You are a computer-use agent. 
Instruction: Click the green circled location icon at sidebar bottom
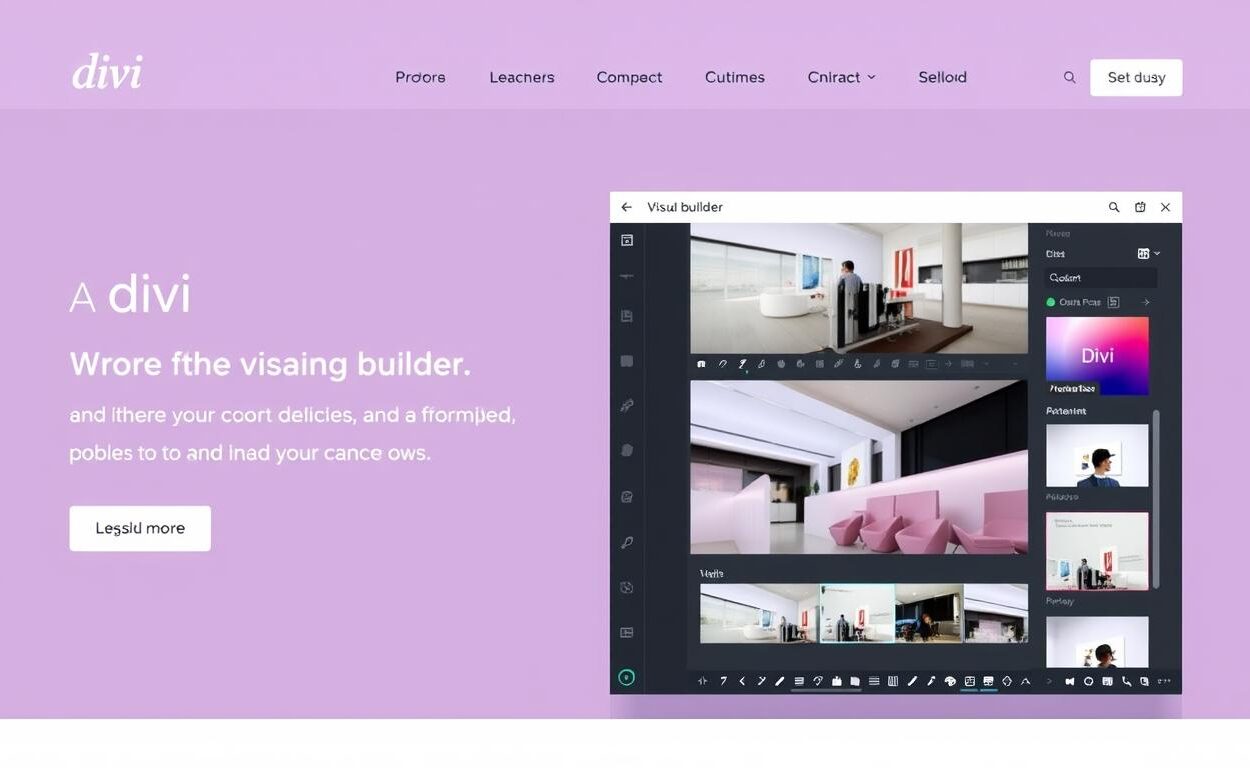[627, 677]
